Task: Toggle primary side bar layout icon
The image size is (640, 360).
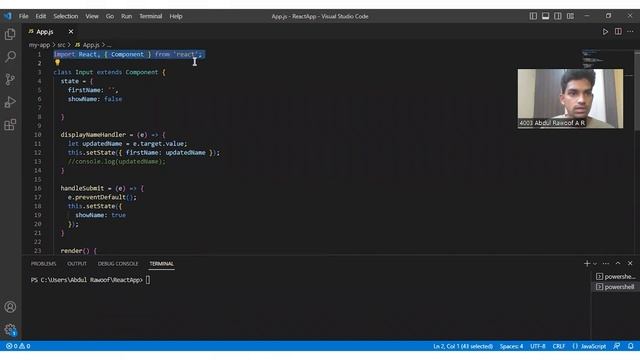Action: [x=533, y=16]
